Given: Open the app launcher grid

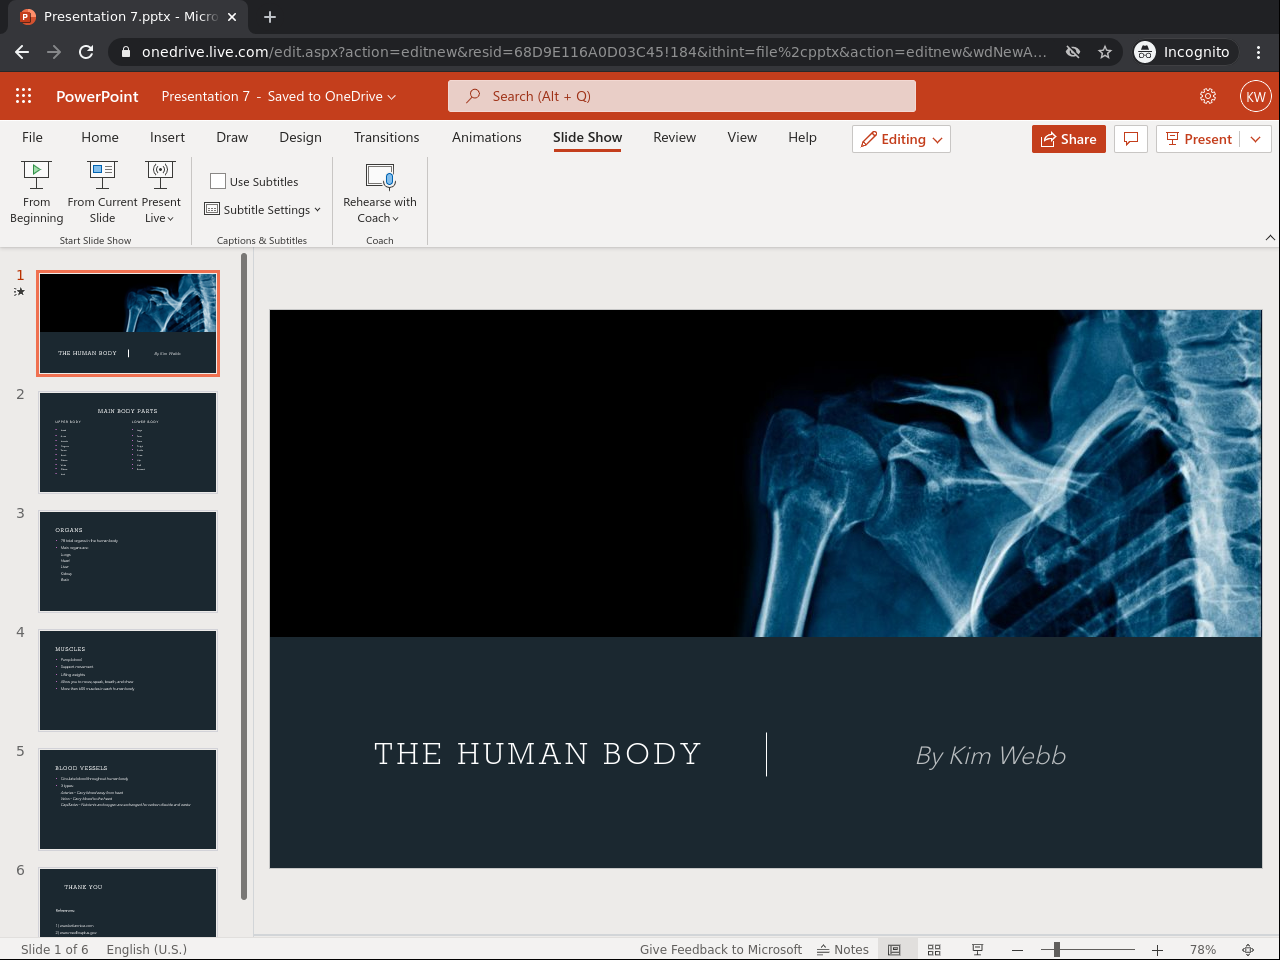Looking at the screenshot, I should click(24, 96).
